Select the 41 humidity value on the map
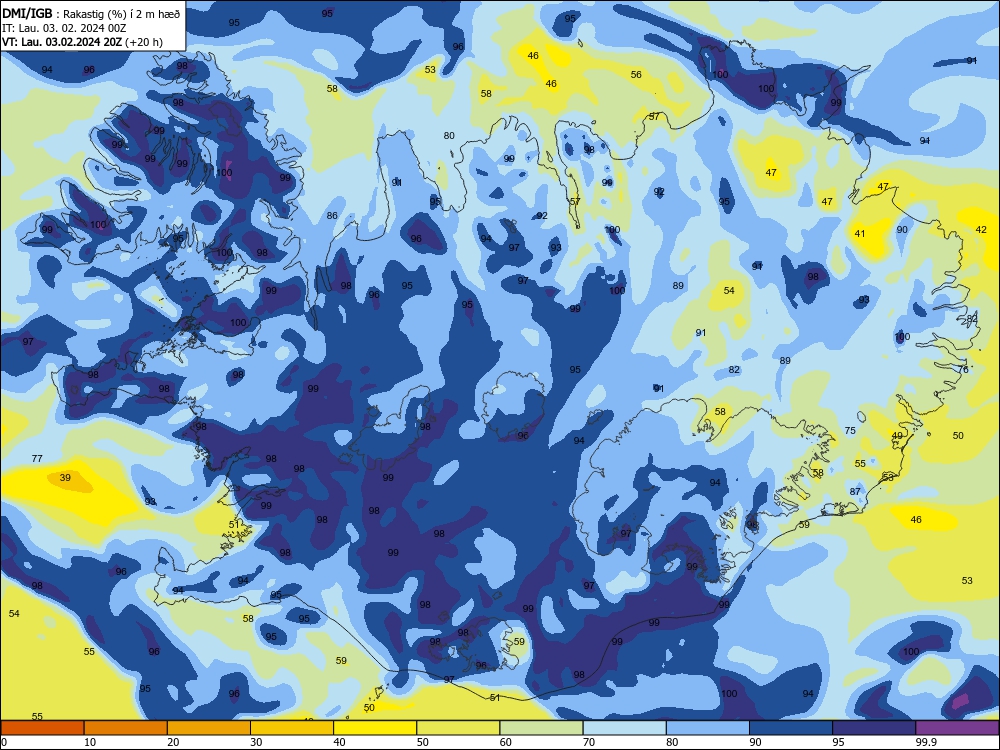The height and width of the screenshot is (750, 1000). (x=860, y=233)
